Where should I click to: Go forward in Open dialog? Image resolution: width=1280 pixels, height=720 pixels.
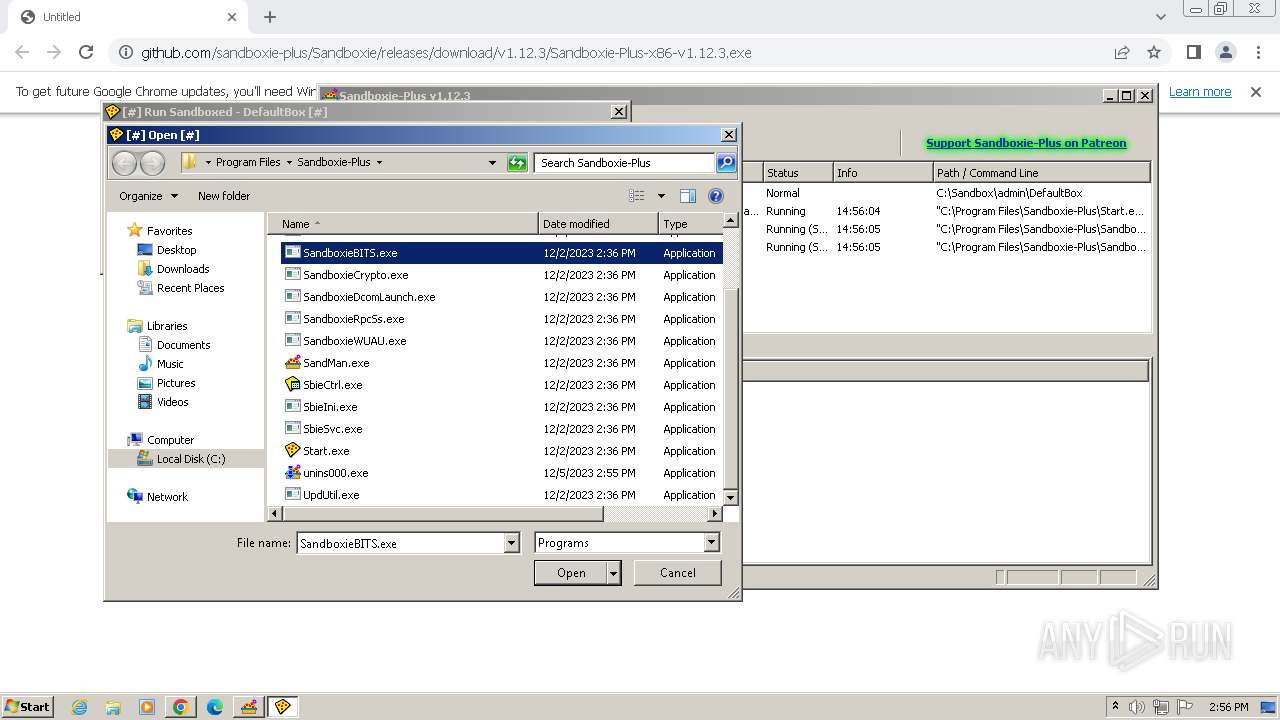tap(152, 163)
